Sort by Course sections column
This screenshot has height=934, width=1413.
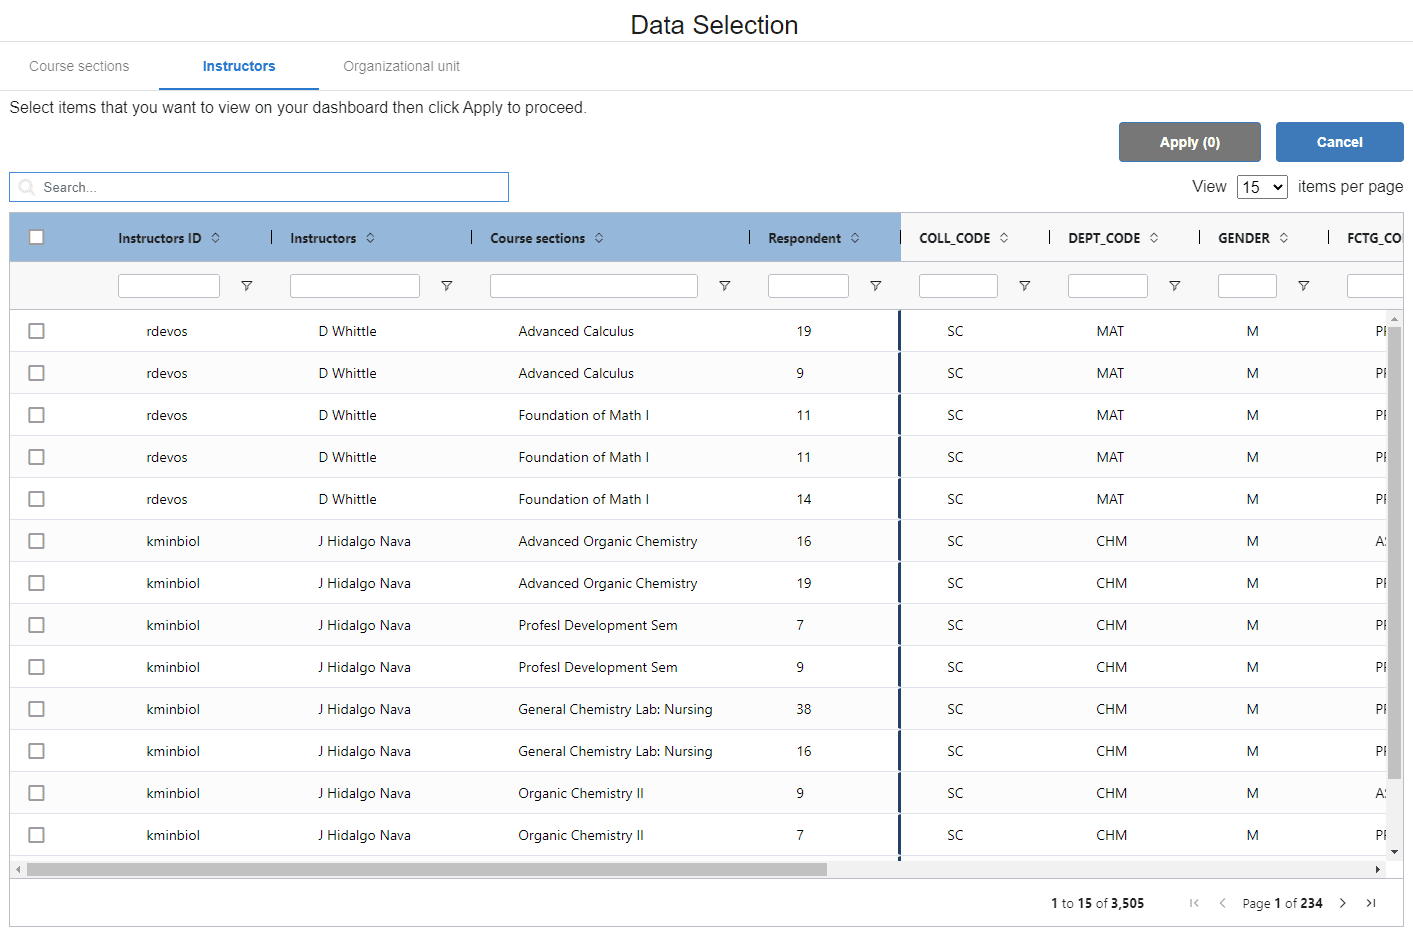pos(599,238)
